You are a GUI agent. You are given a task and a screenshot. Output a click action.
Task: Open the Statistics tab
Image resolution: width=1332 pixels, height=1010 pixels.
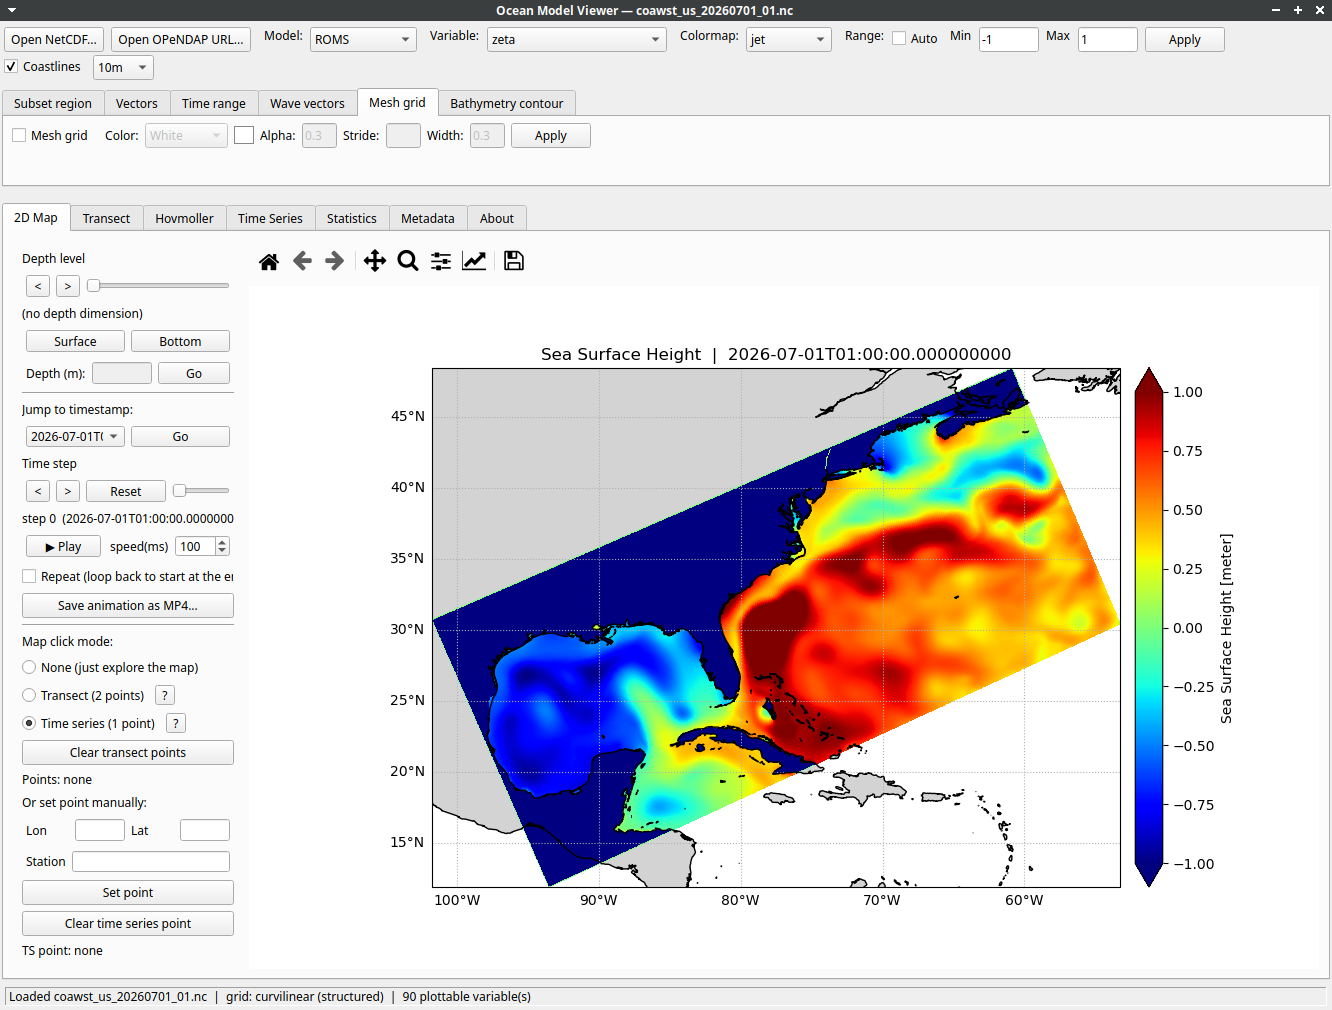(x=352, y=218)
